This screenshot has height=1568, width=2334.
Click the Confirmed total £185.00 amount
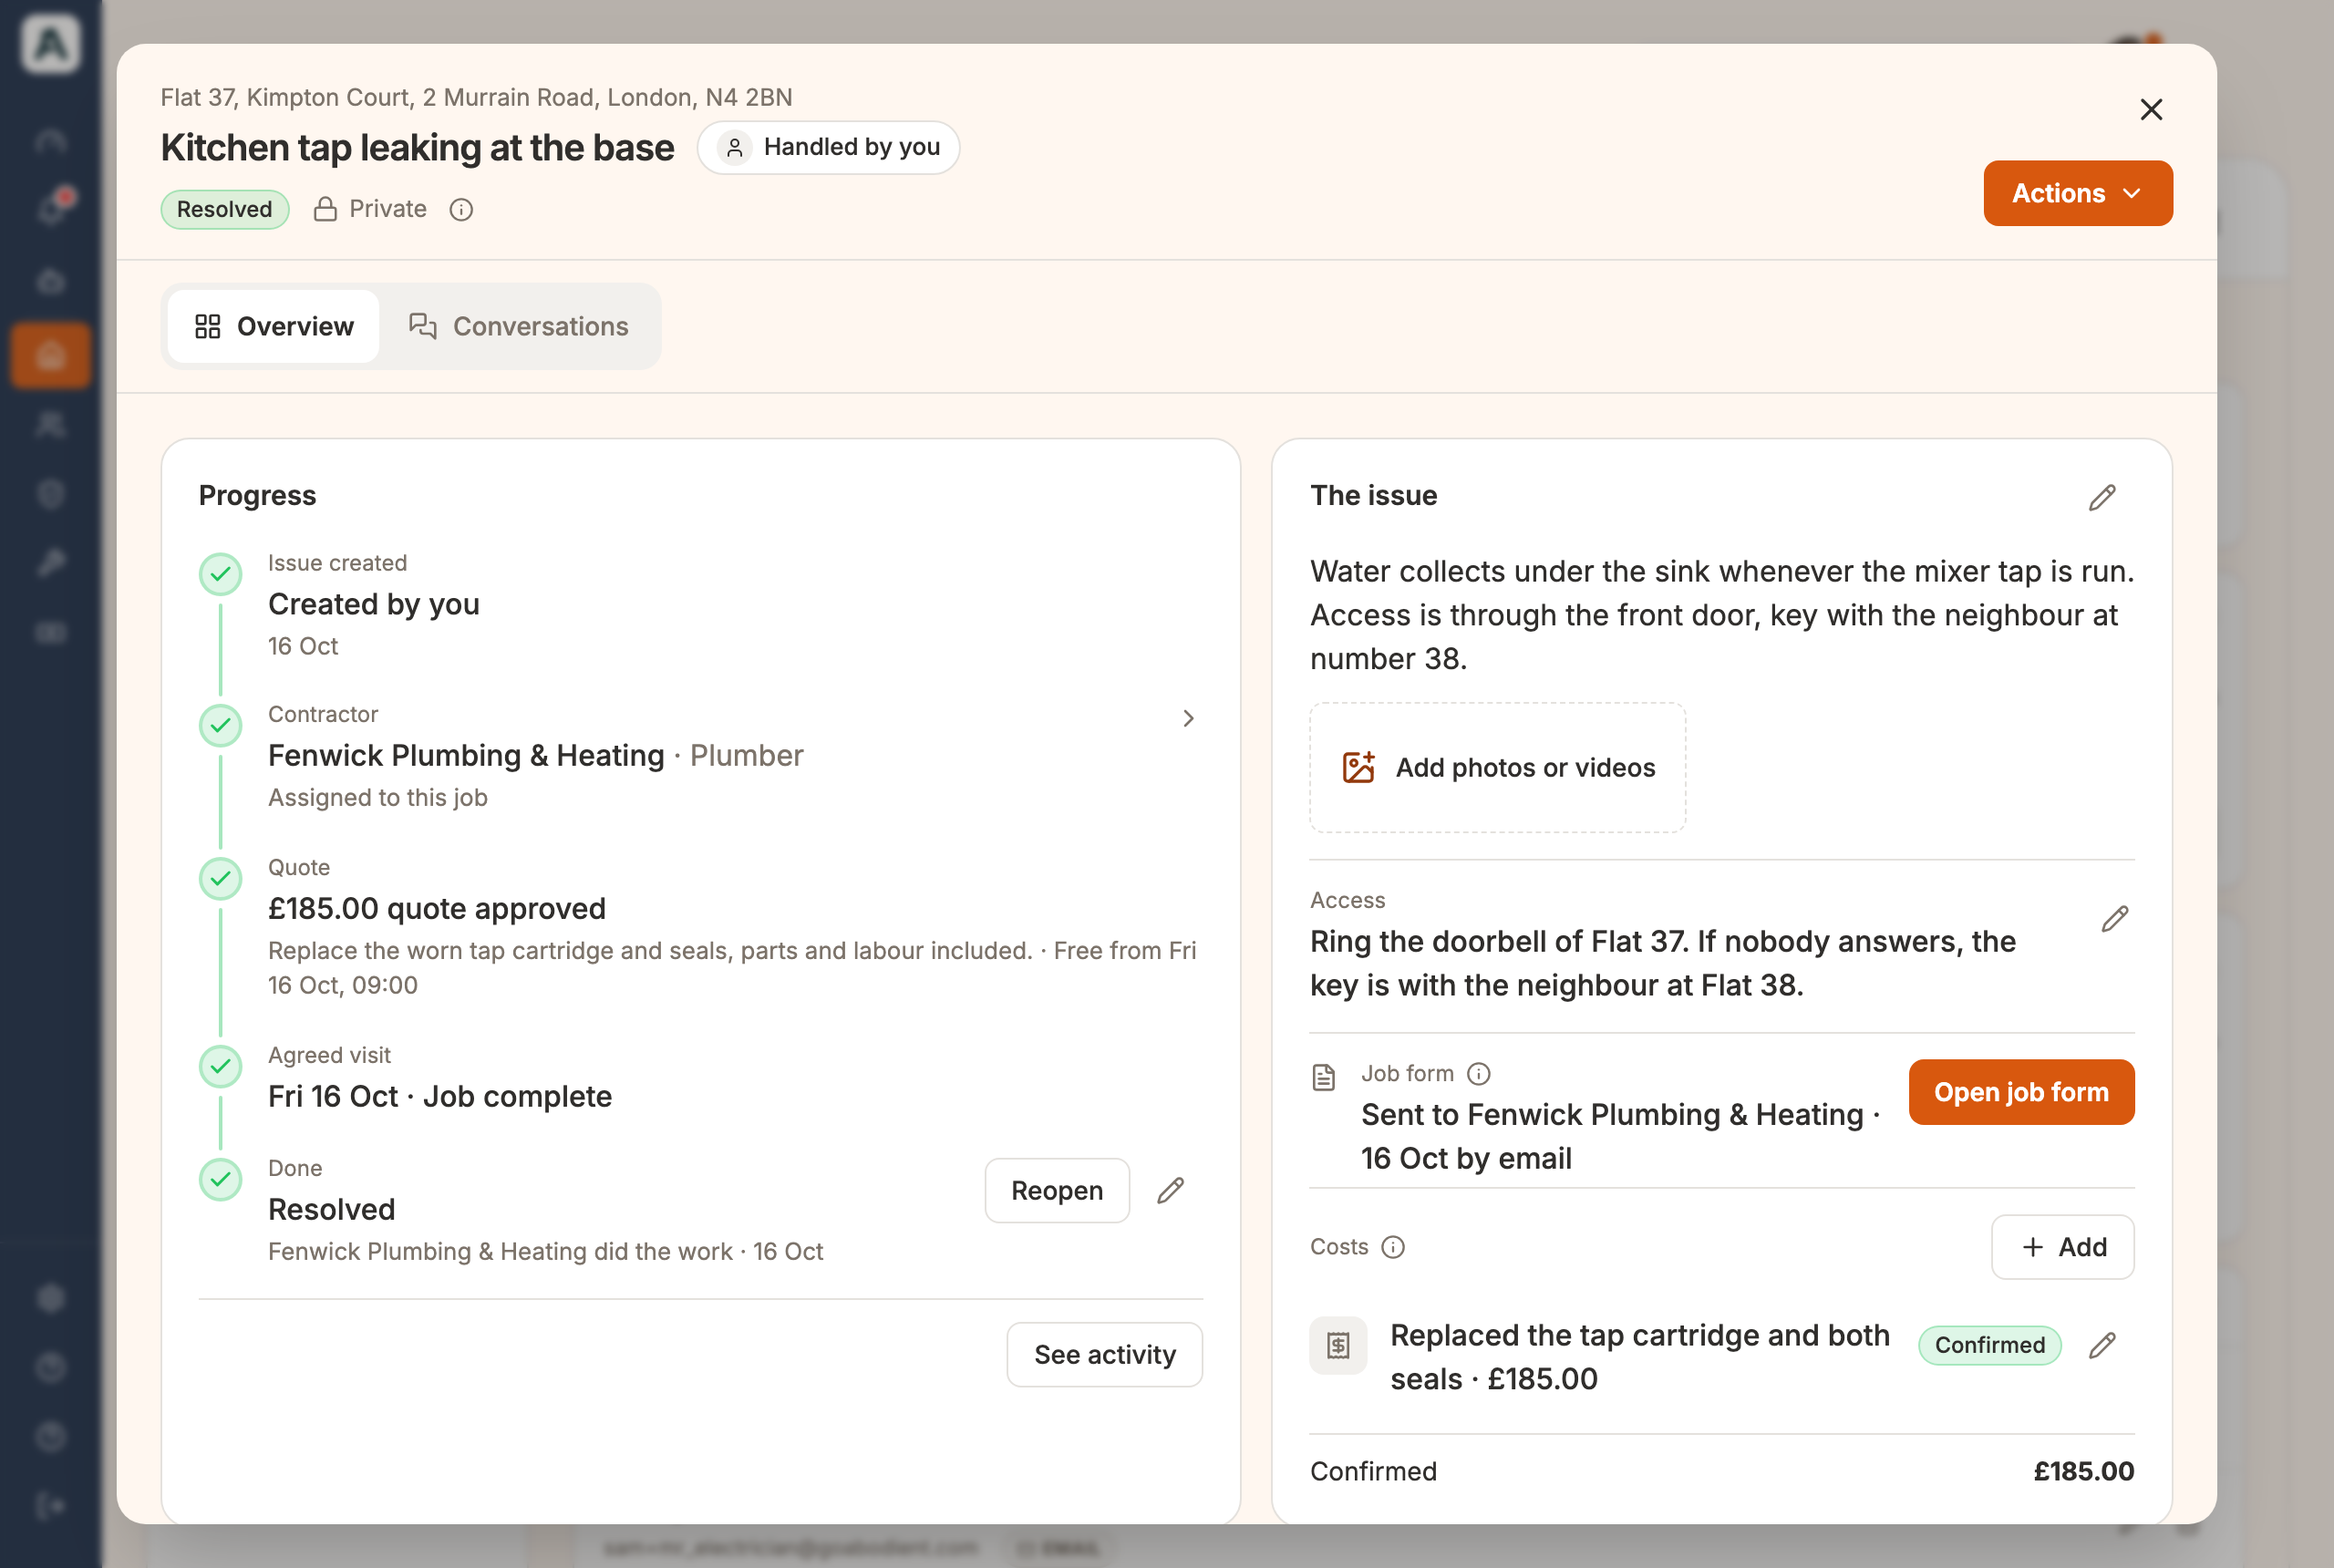(2083, 1470)
